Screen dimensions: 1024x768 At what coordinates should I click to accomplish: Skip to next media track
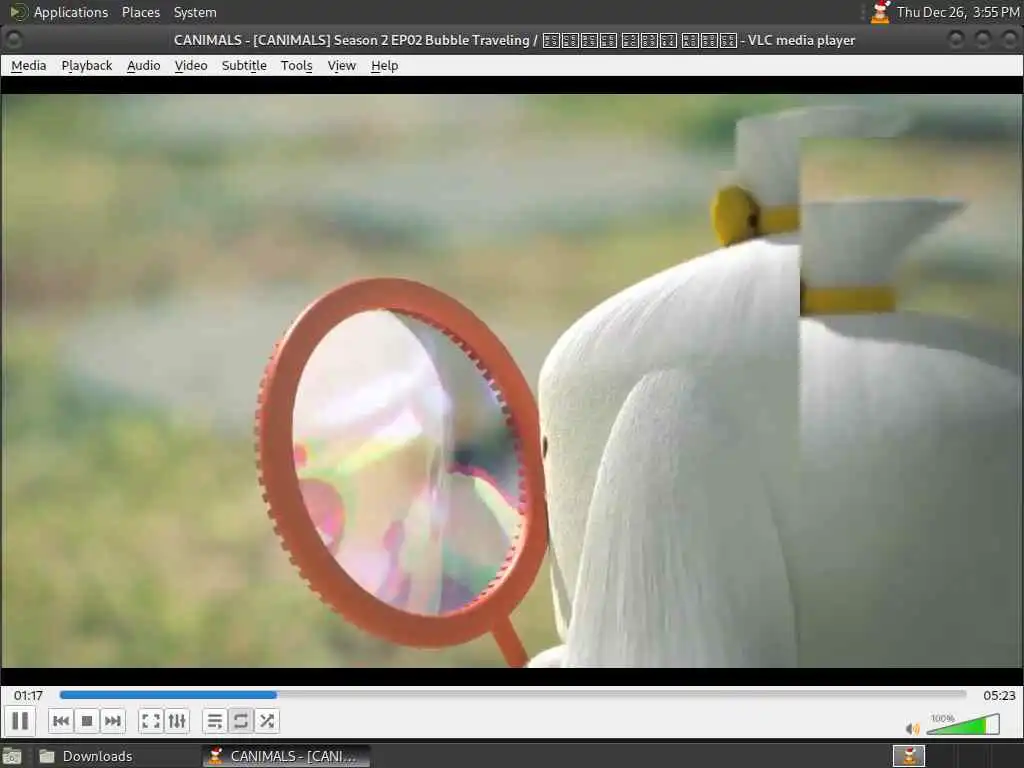(112, 721)
